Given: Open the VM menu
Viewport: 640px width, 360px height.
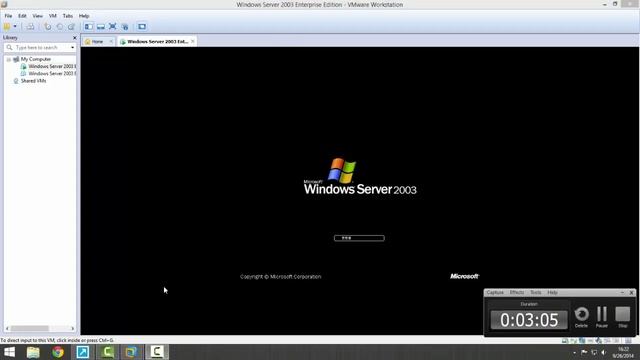Looking at the screenshot, I should tap(53, 16).
